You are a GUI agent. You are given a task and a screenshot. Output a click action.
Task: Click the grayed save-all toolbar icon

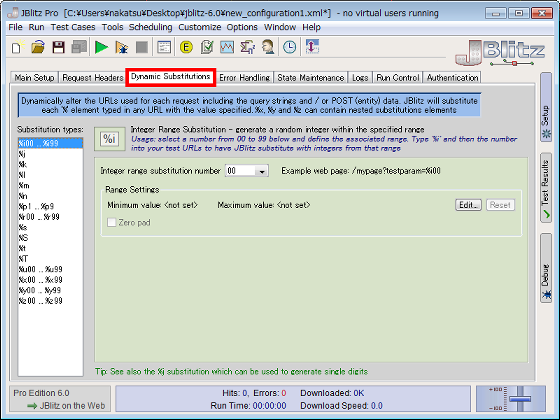79,47
